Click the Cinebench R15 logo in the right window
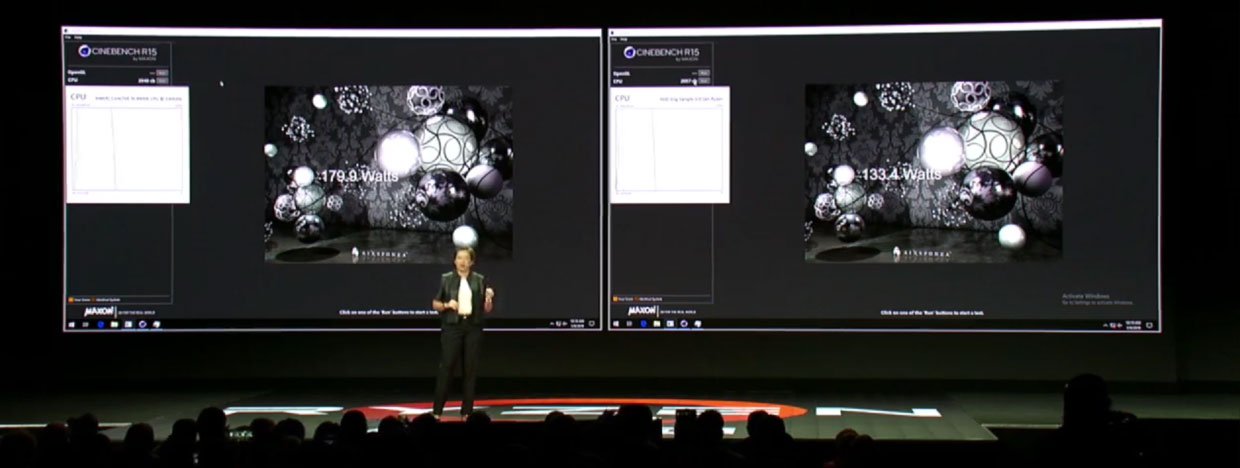This screenshot has width=1240, height=468. click(x=661, y=53)
